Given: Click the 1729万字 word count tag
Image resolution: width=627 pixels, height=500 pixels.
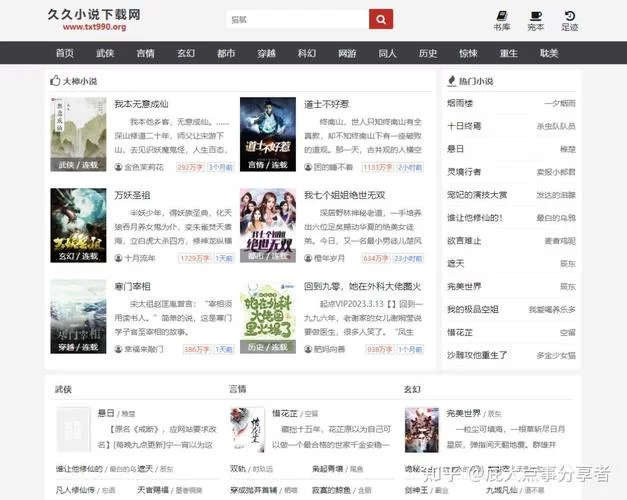Looking at the screenshot, I should click(x=194, y=258).
